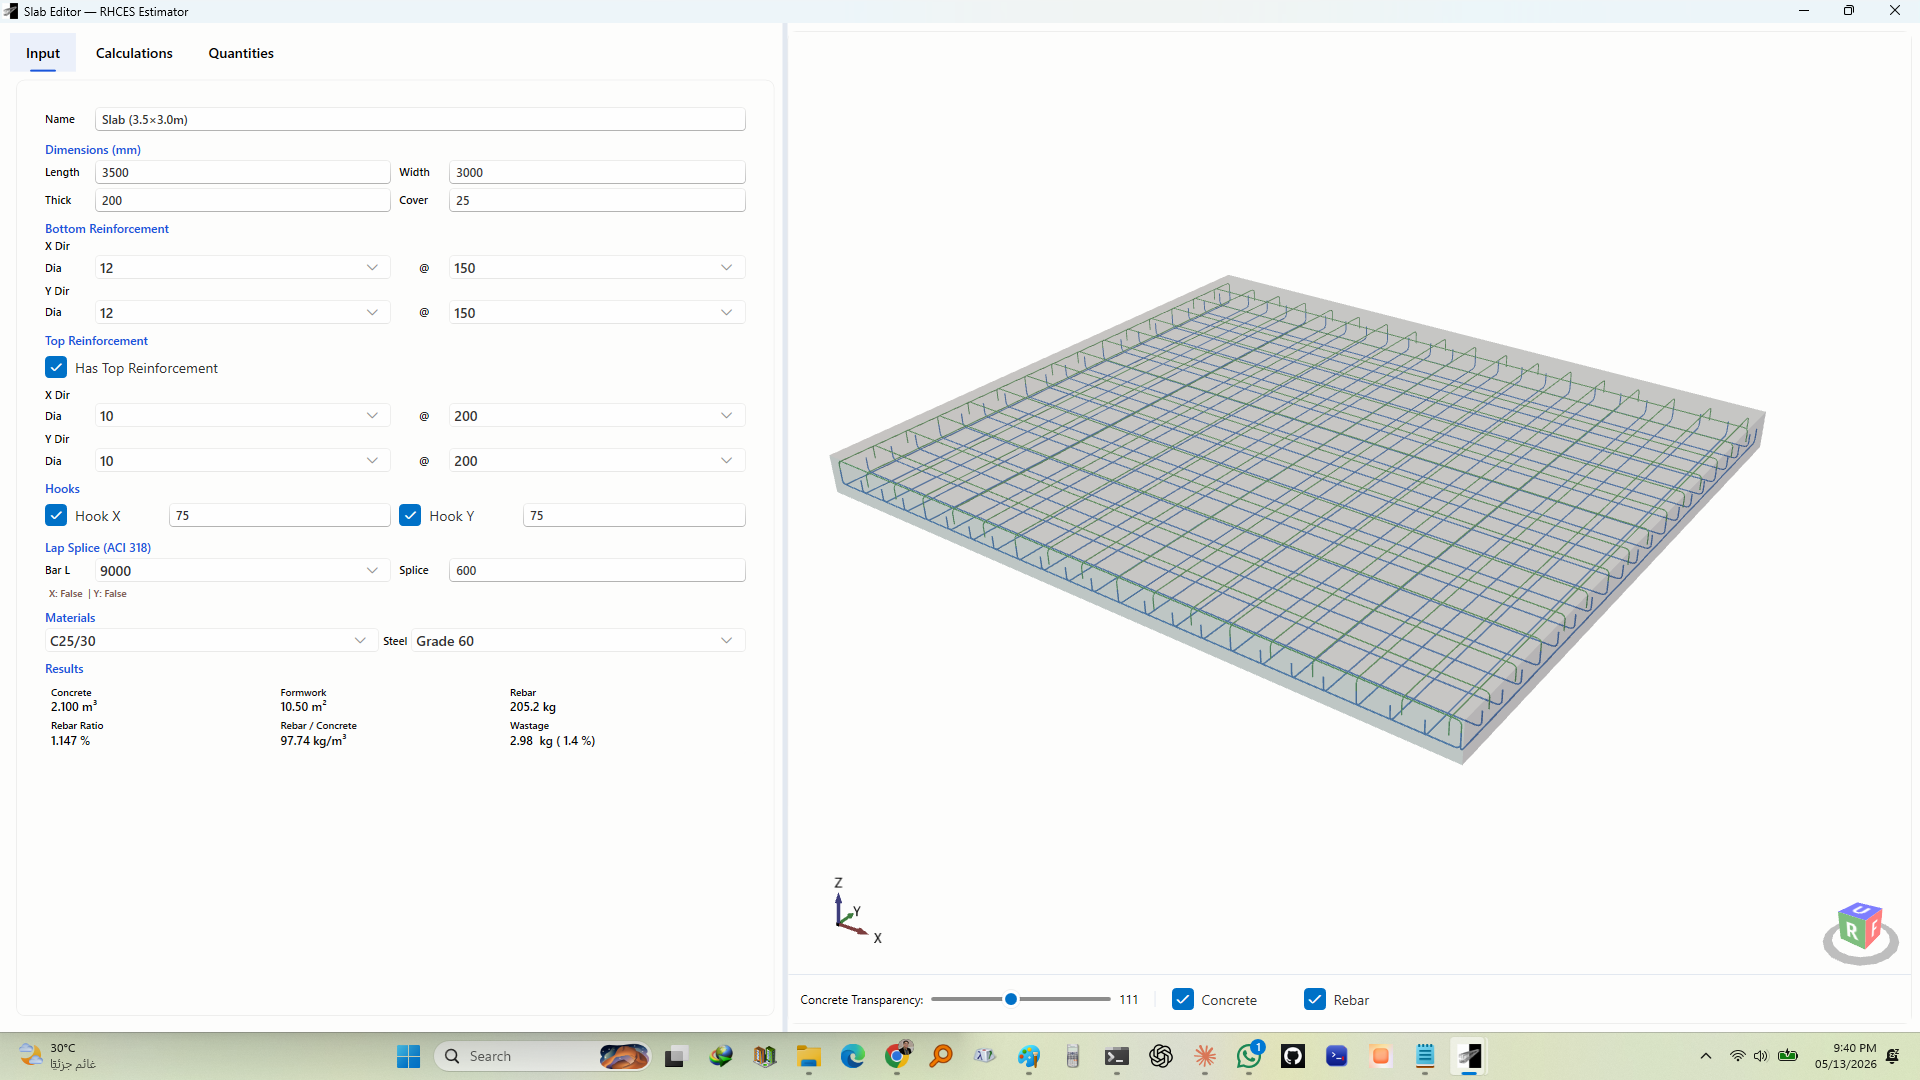Click in the slab Name field
Viewport: 1920px width, 1080px height.
point(420,119)
